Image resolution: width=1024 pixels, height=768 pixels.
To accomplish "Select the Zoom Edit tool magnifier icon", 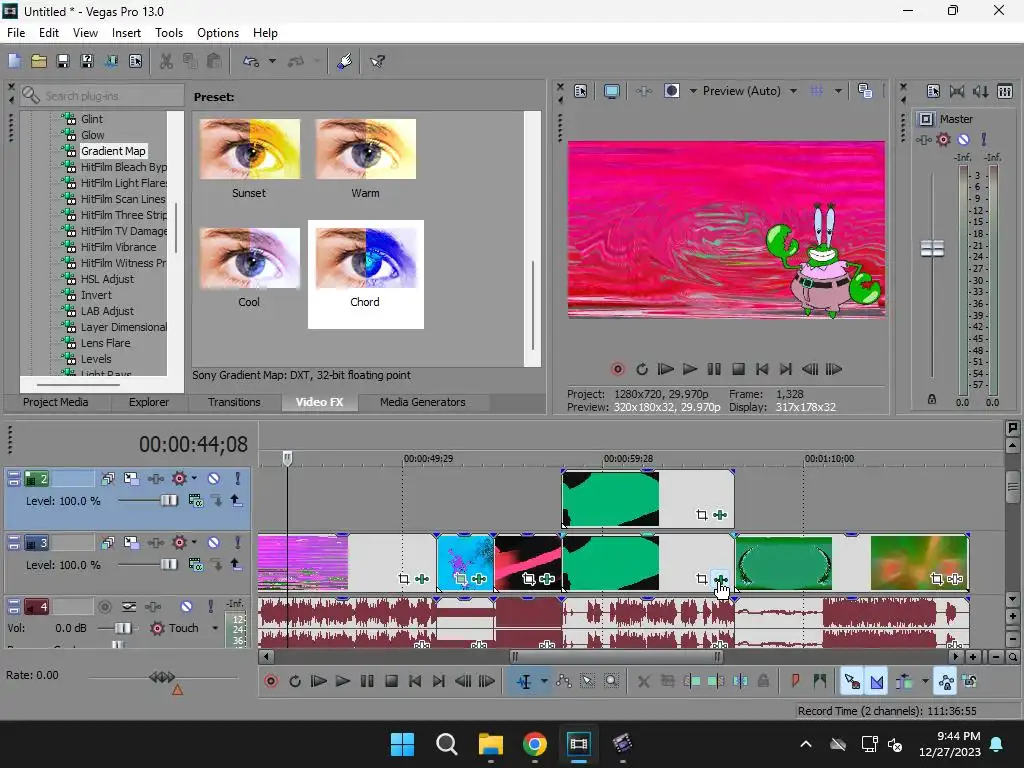I will pos(611,682).
